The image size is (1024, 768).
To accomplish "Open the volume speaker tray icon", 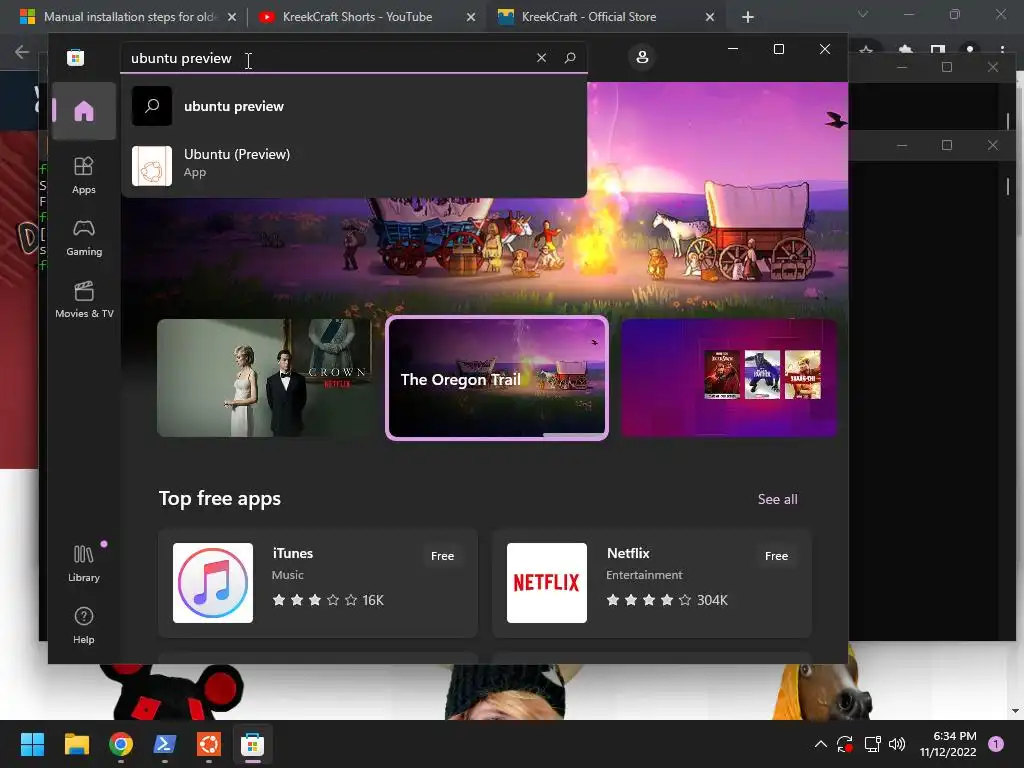I will pos(897,744).
